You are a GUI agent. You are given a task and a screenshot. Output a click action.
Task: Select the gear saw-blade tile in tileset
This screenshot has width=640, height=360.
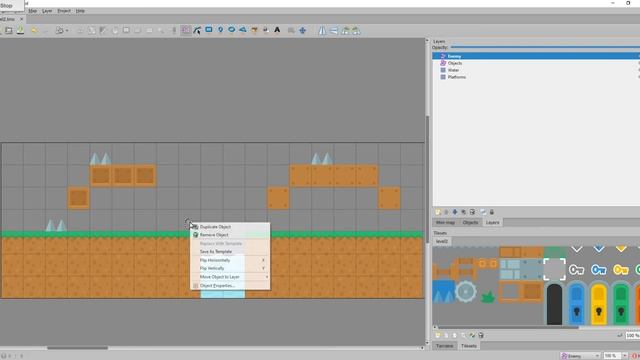pyautogui.click(x=466, y=291)
